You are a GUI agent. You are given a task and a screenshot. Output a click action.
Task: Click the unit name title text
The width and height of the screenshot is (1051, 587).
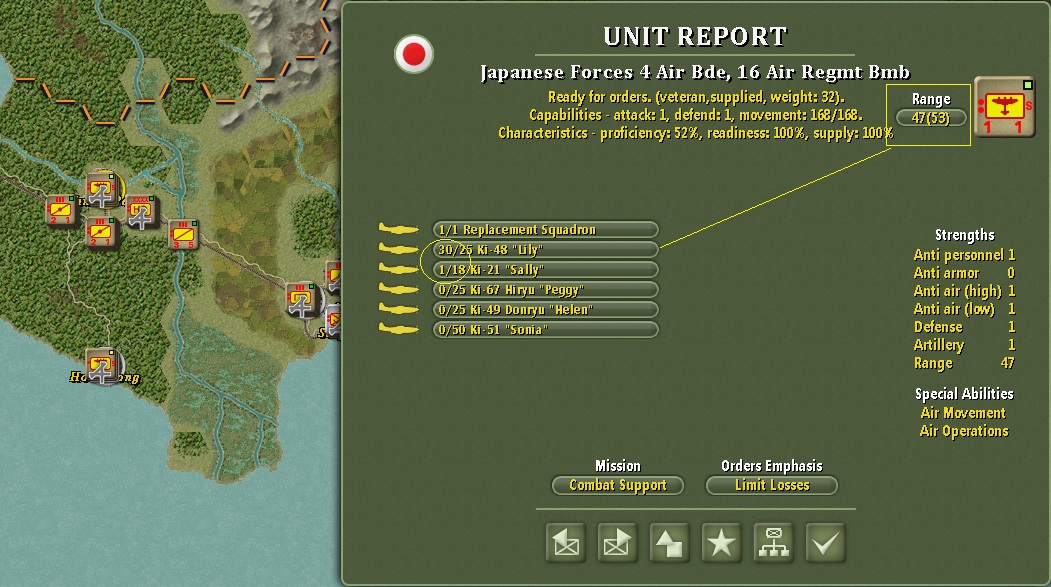[694, 72]
